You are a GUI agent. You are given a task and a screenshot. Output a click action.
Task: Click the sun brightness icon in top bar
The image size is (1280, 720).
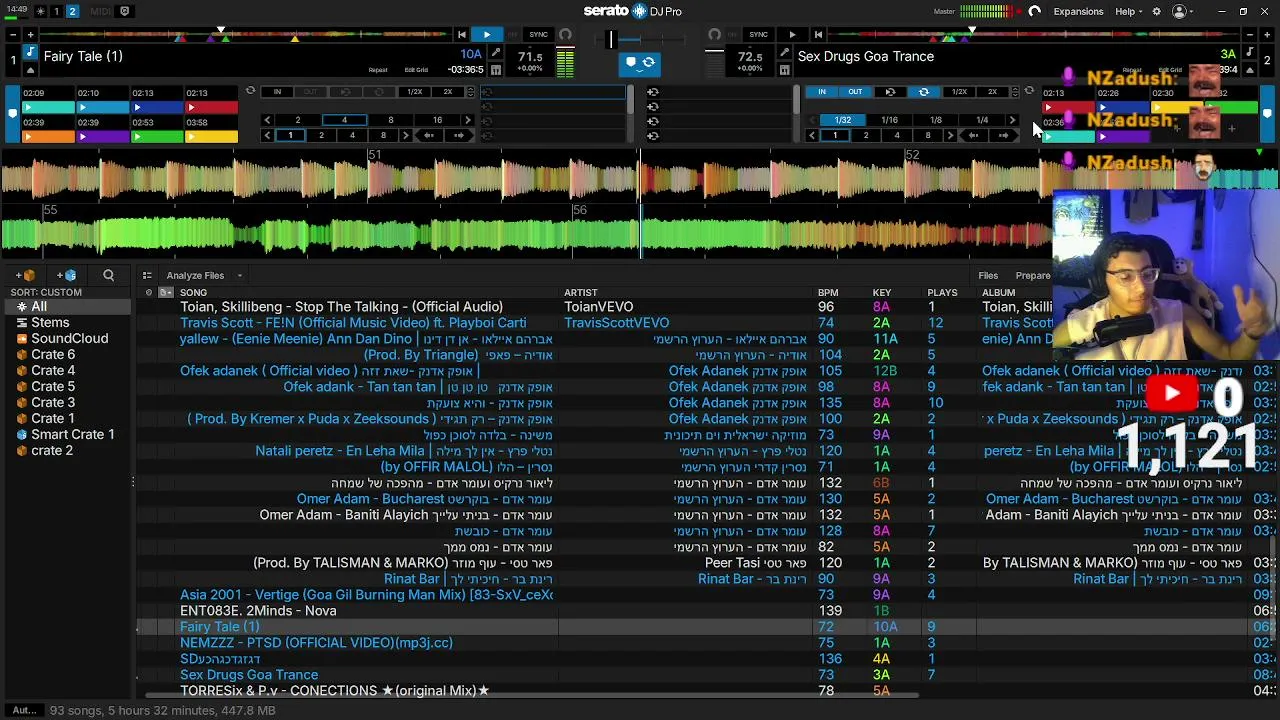click(x=40, y=11)
